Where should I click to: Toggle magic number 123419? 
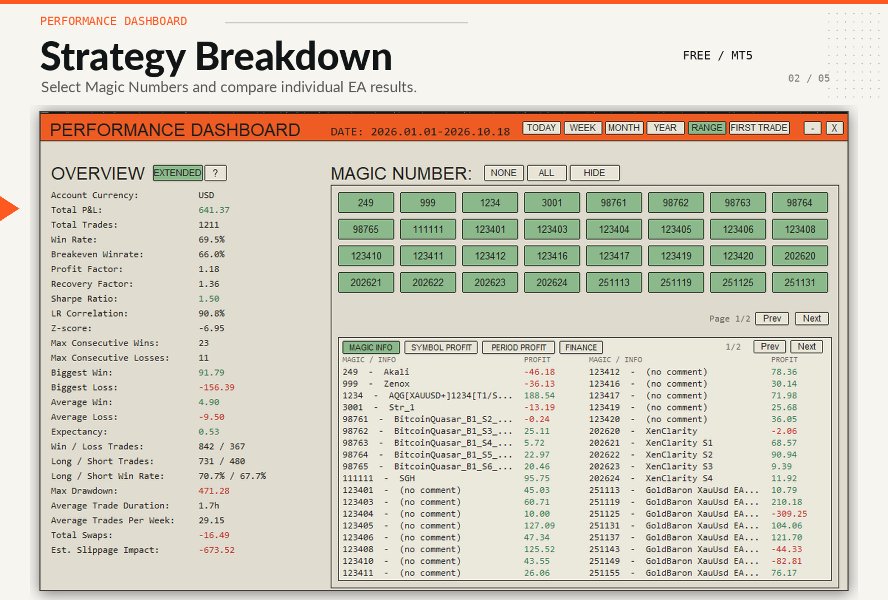pyautogui.click(x=676, y=256)
